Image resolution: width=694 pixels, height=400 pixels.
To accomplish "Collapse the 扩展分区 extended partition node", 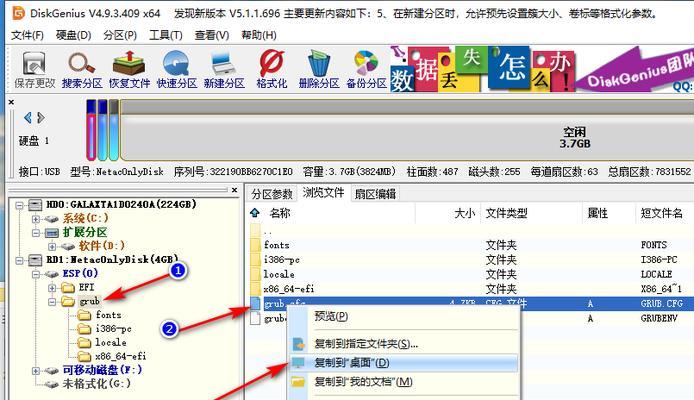I will point(36,233).
